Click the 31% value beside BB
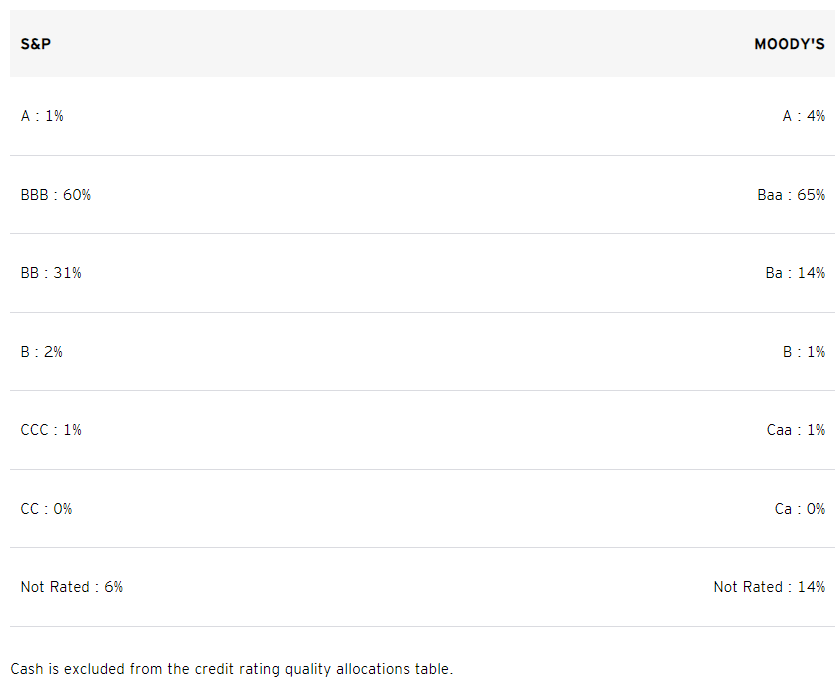The width and height of the screenshot is (835, 691). [68, 273]
